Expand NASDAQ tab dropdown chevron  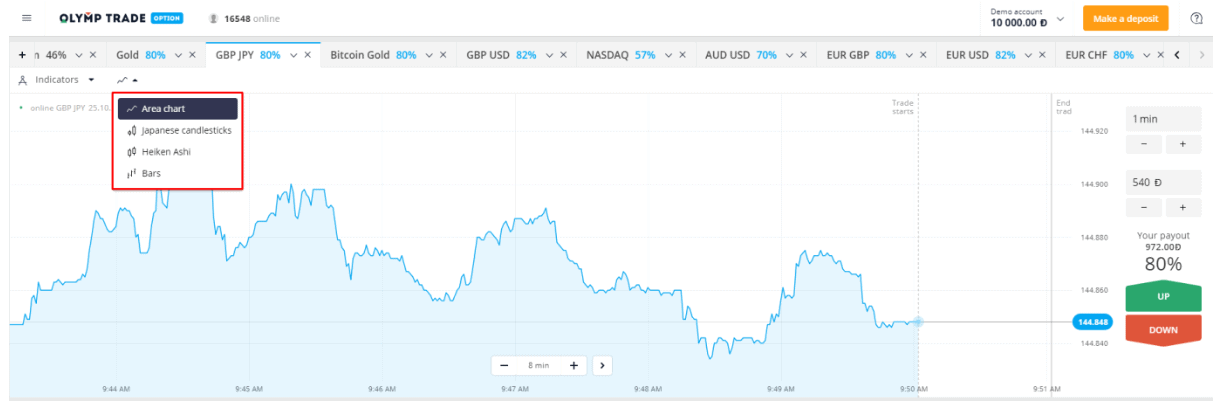point(668,55)
